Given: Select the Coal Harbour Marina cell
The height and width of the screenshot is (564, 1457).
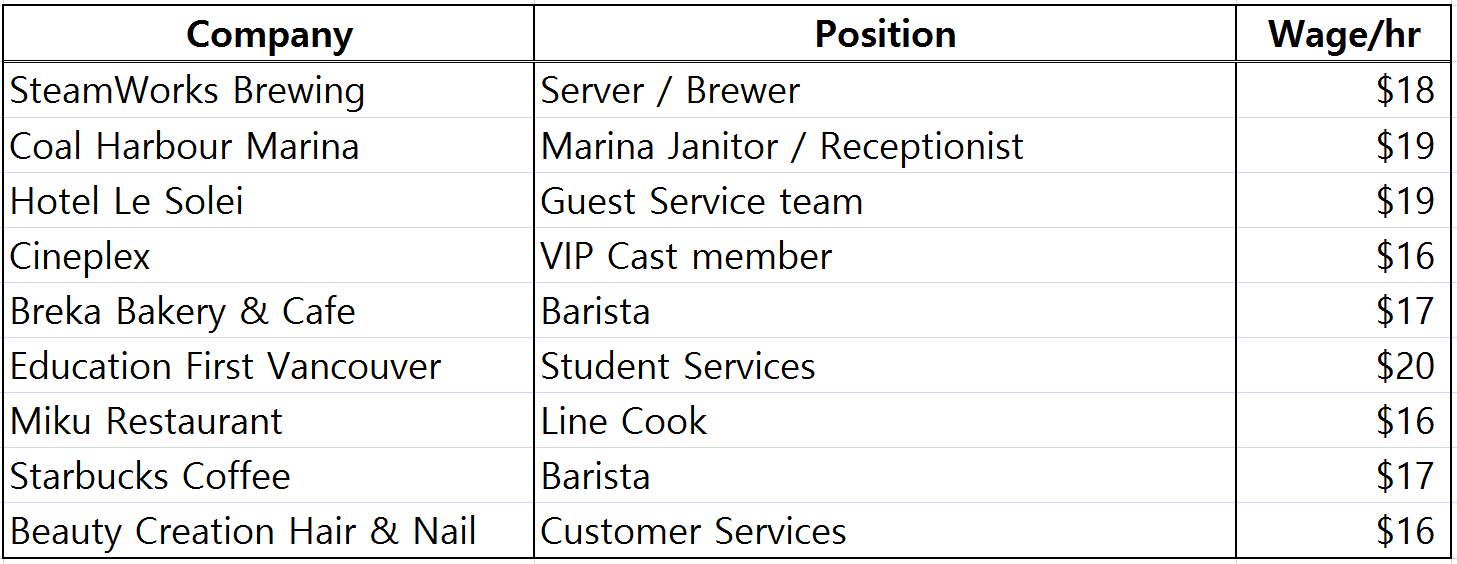Looking at the screenshot, I should pyautogui.click(x=269, y=146).
